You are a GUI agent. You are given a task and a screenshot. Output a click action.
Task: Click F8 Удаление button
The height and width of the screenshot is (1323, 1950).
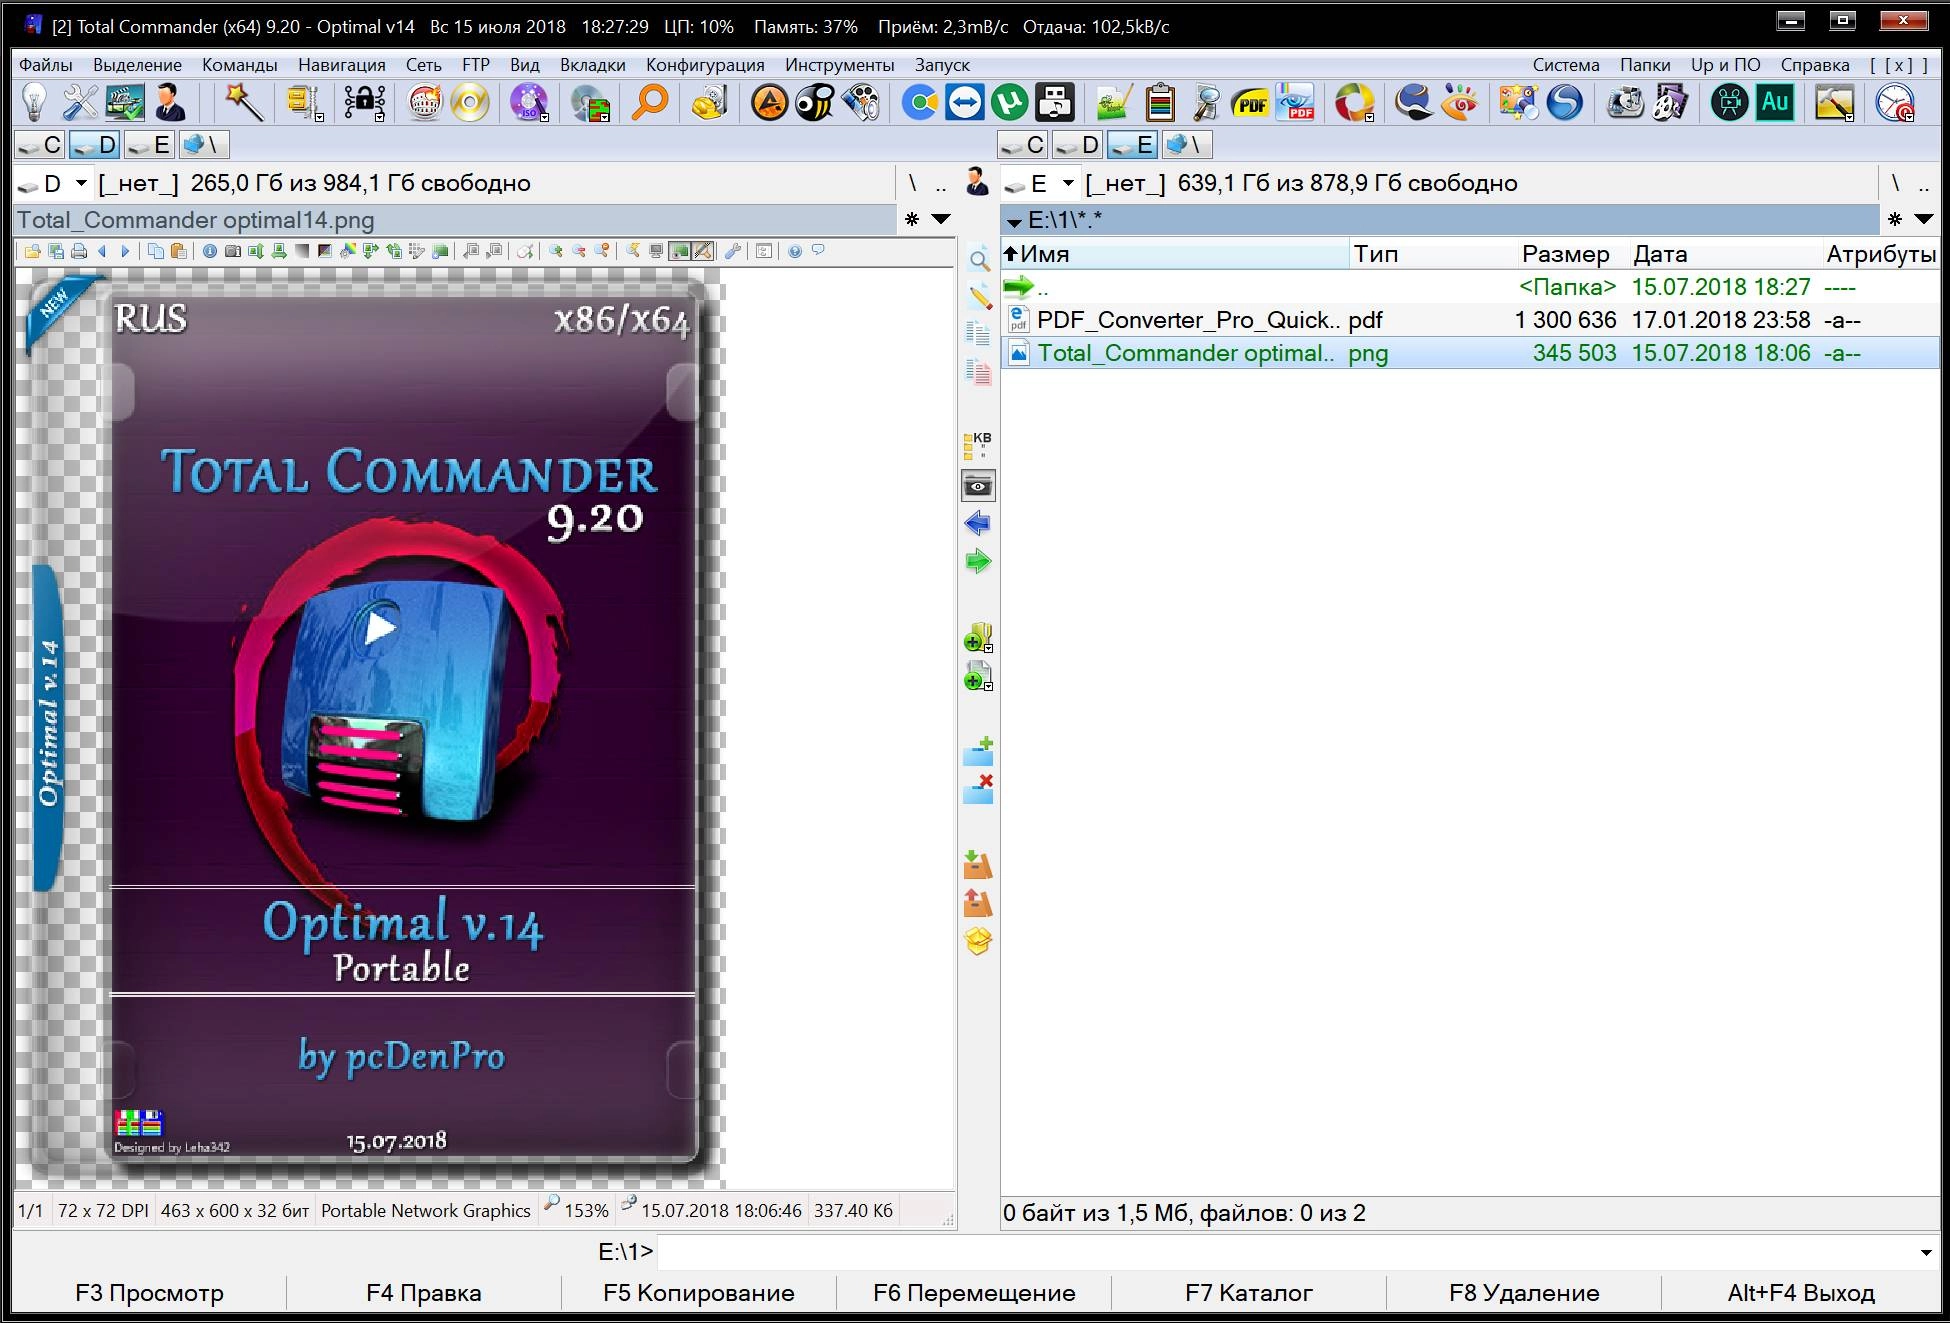point(1524,1293)
